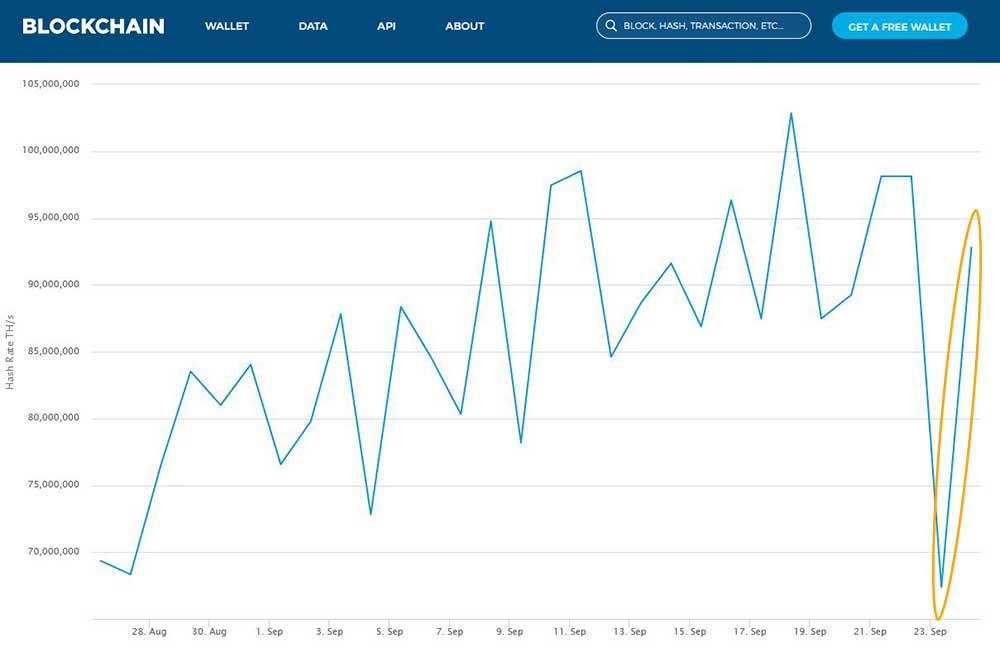Viewport: 1000px width, 667px height.
Task: Click the lowest dip of the hash rate line
Action: point(941,587)
